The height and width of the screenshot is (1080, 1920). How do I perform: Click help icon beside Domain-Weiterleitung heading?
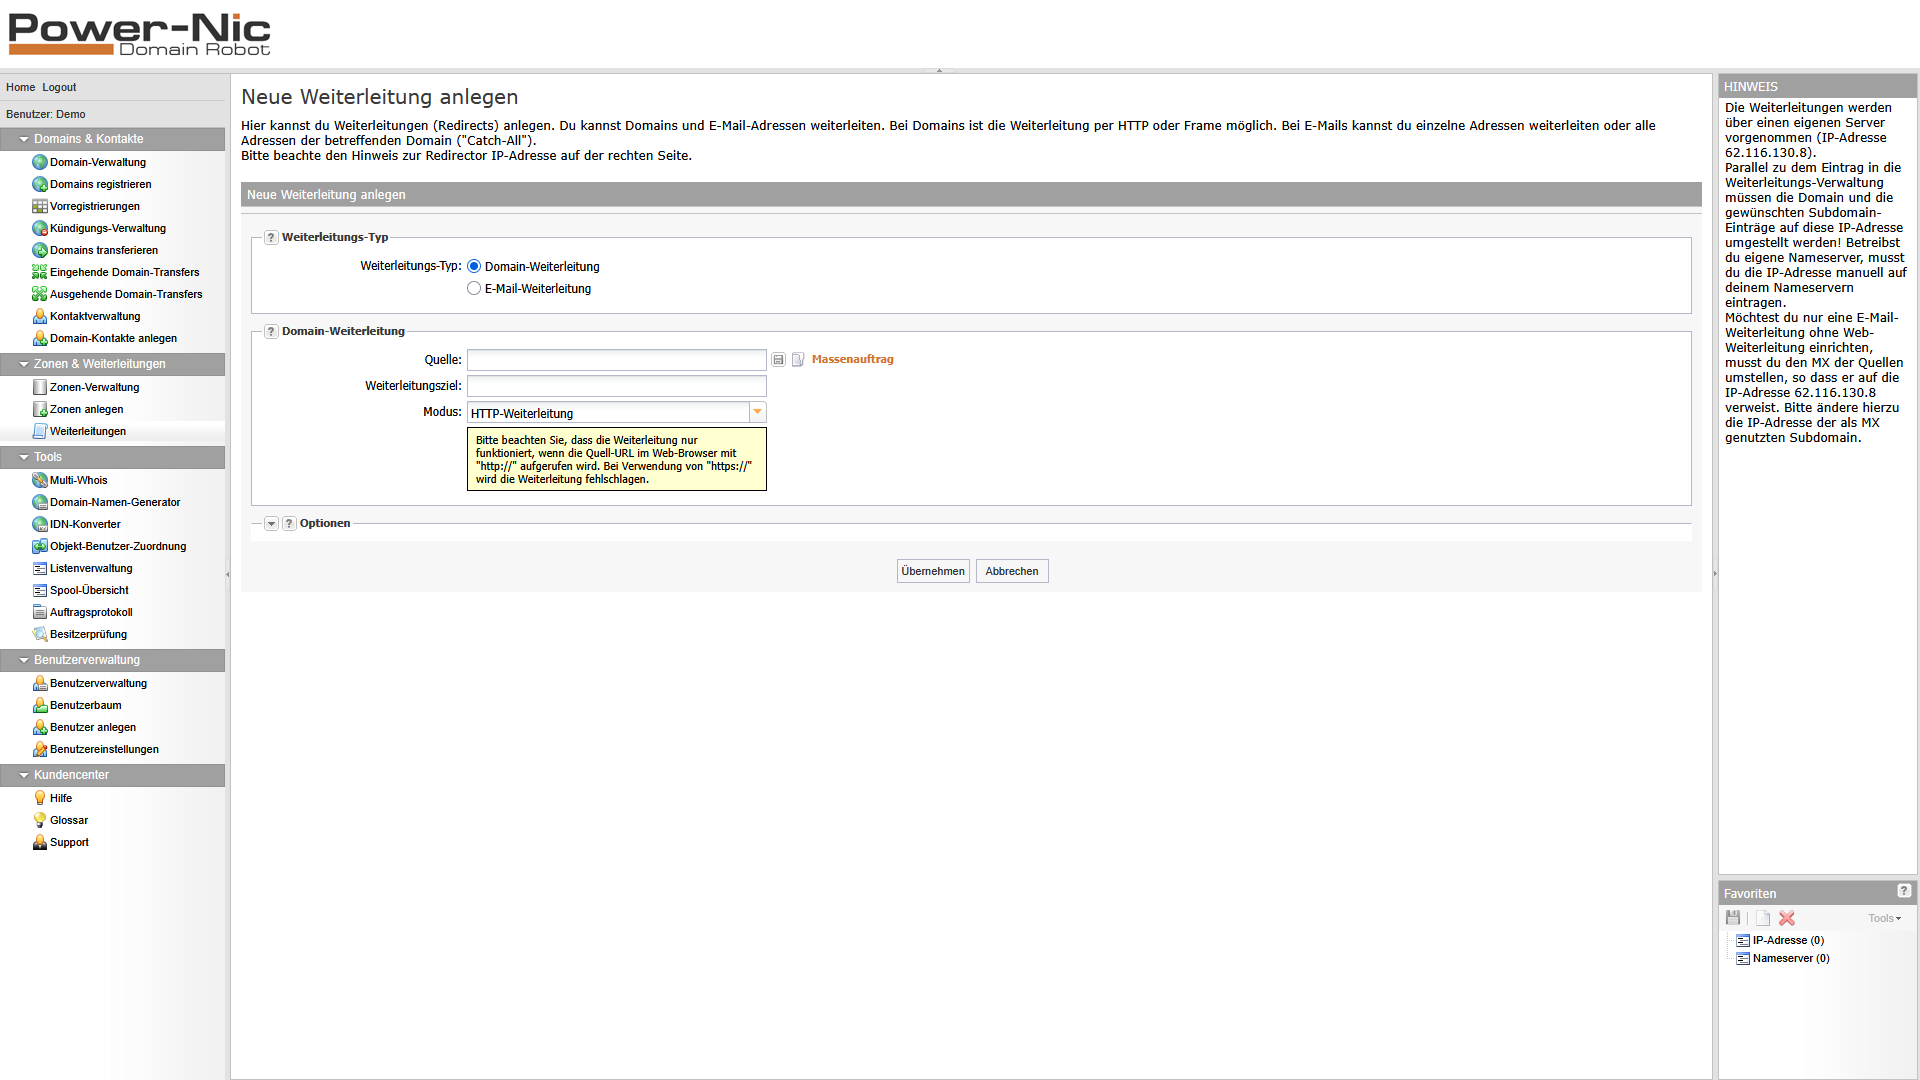[271, 332]
